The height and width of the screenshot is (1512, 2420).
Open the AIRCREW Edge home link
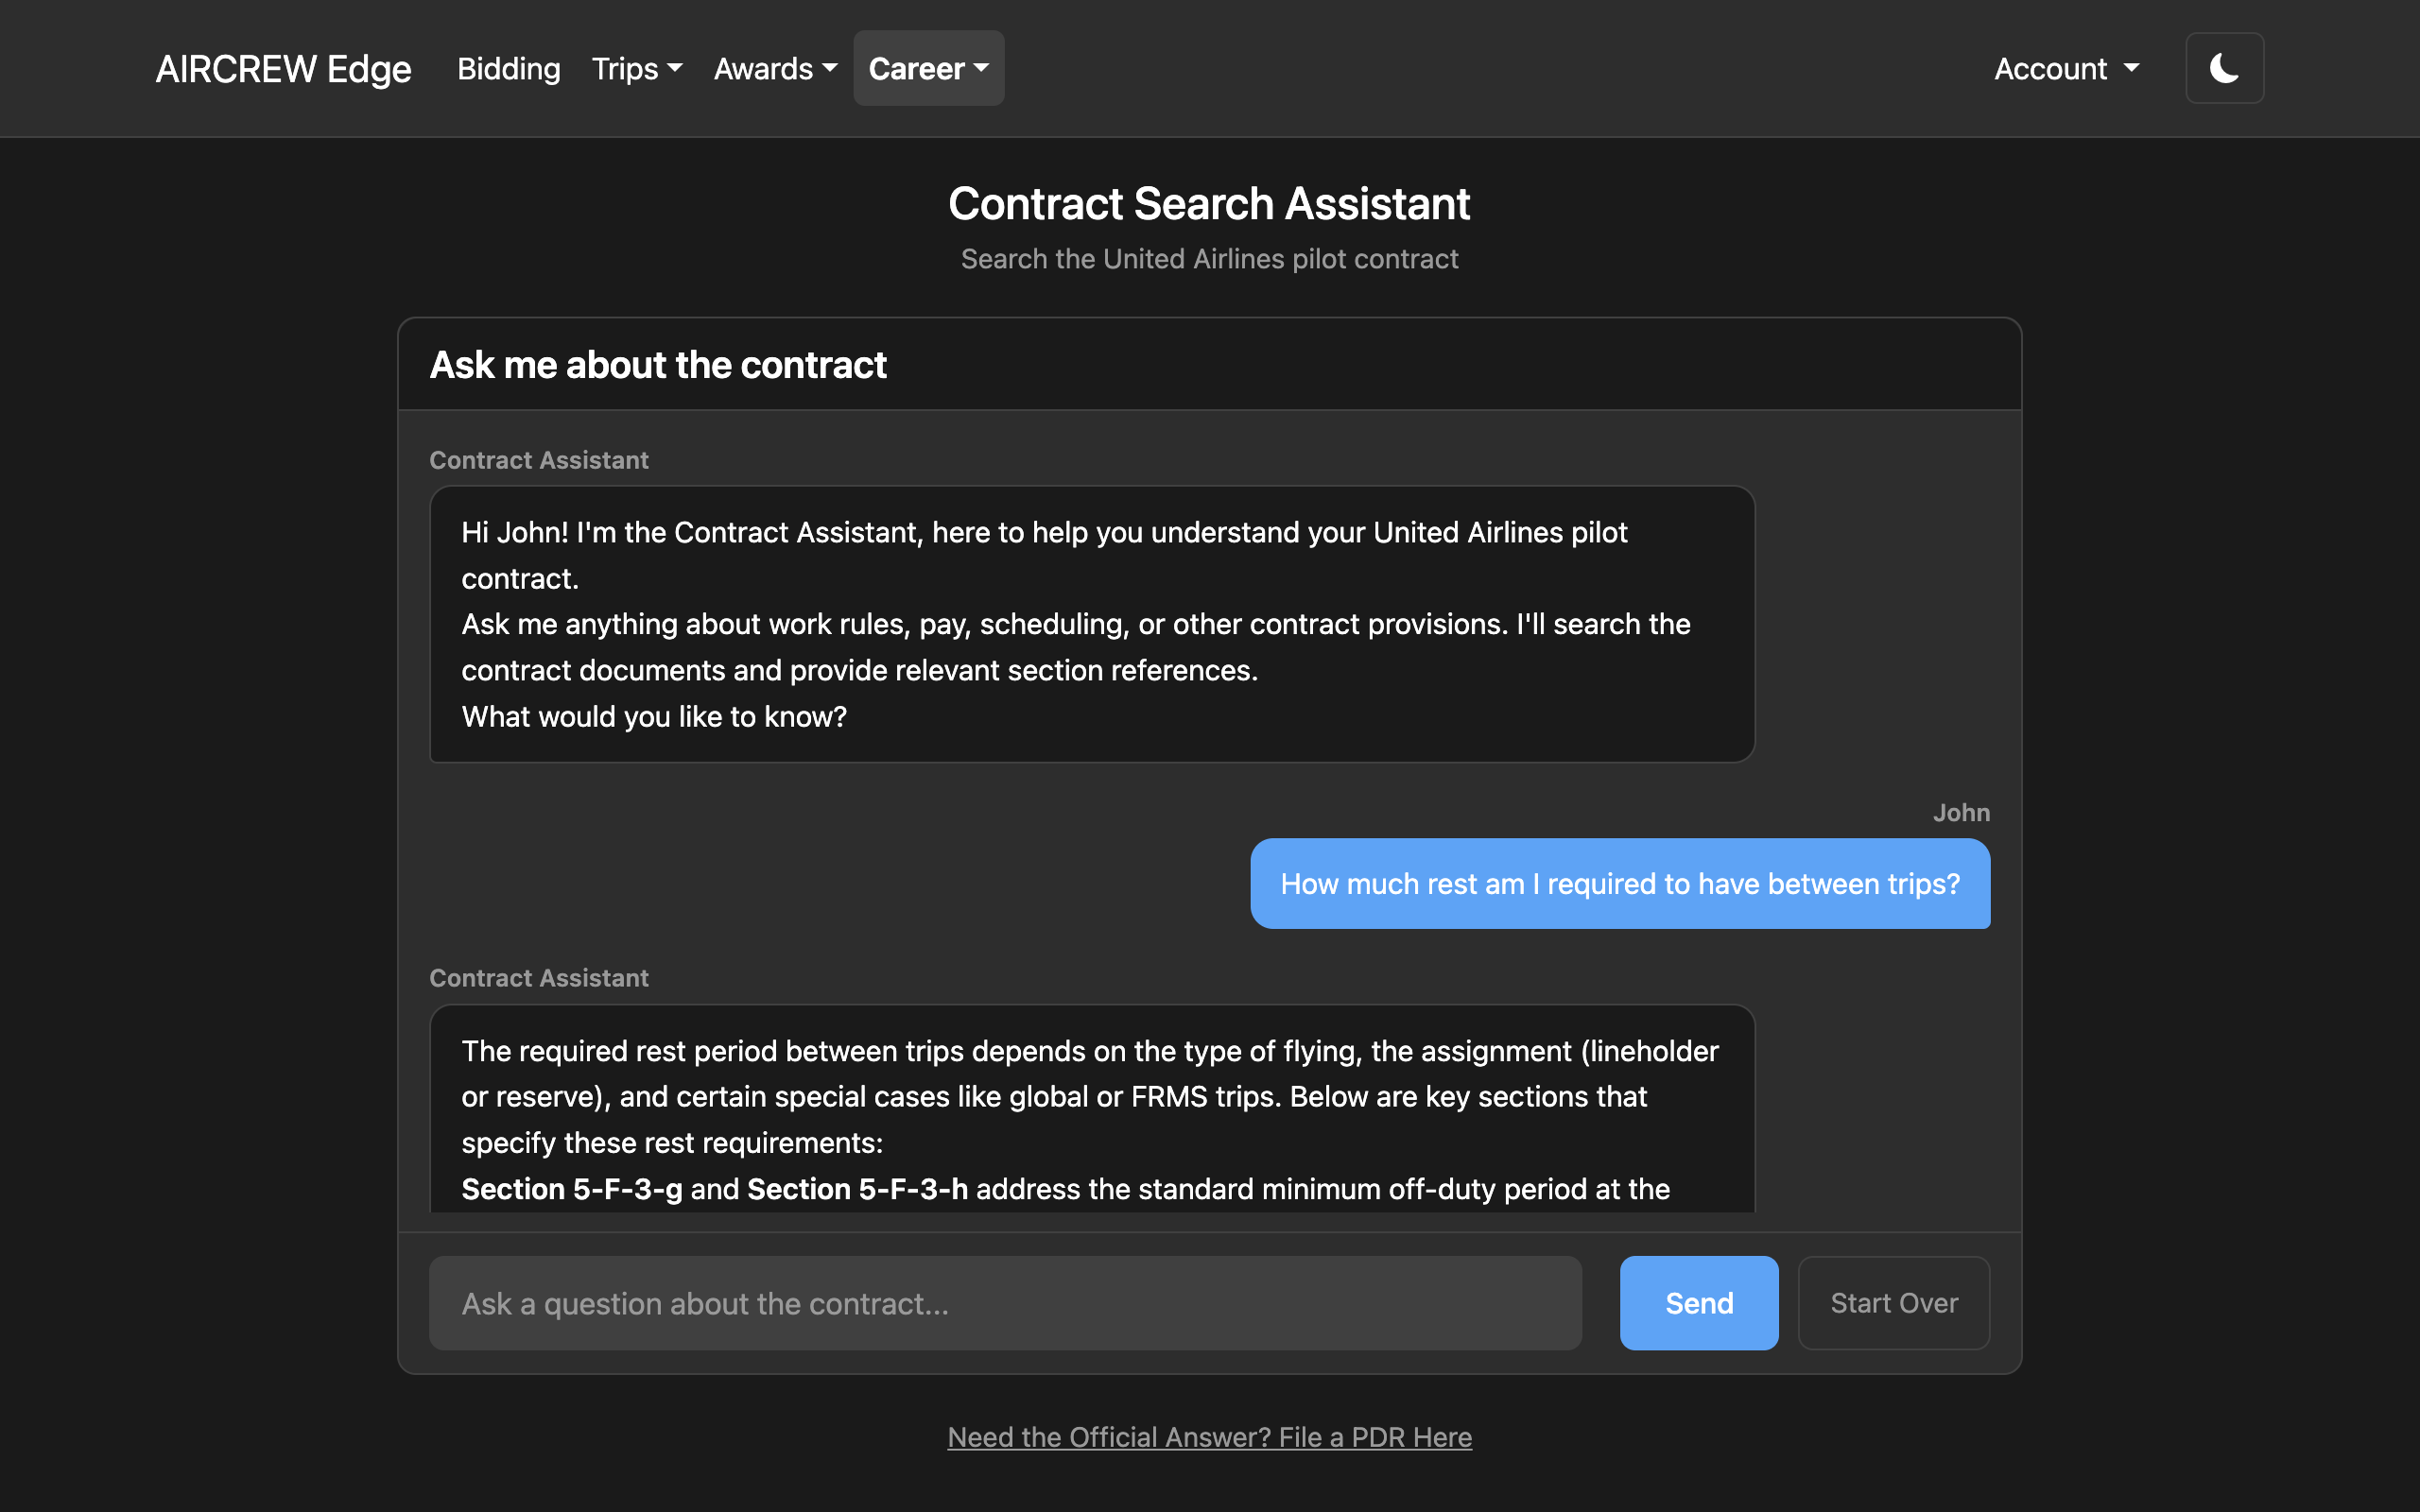click(283, 68)
